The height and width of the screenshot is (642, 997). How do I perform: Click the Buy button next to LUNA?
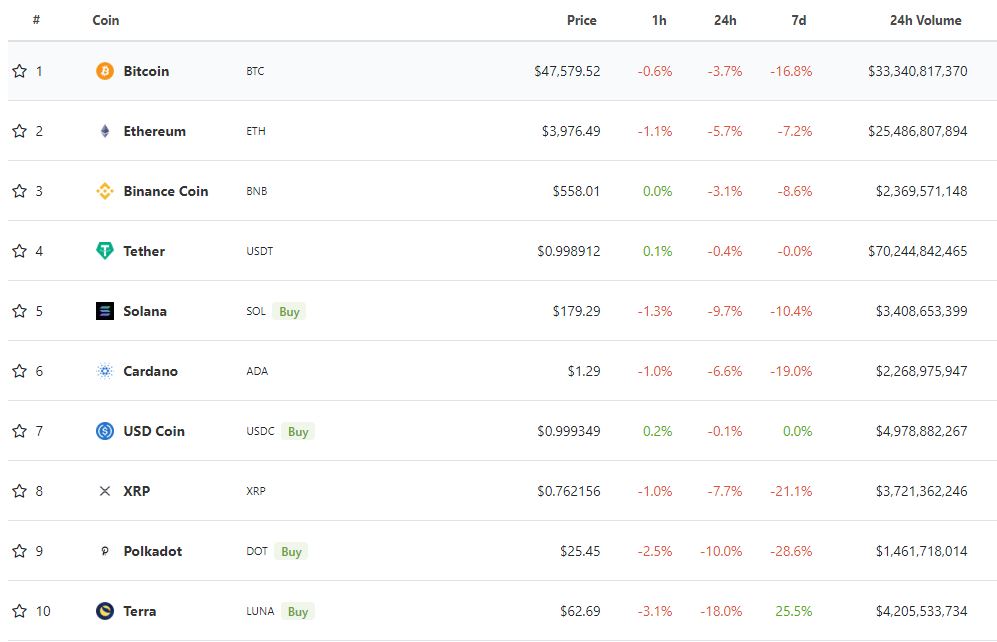298,611
